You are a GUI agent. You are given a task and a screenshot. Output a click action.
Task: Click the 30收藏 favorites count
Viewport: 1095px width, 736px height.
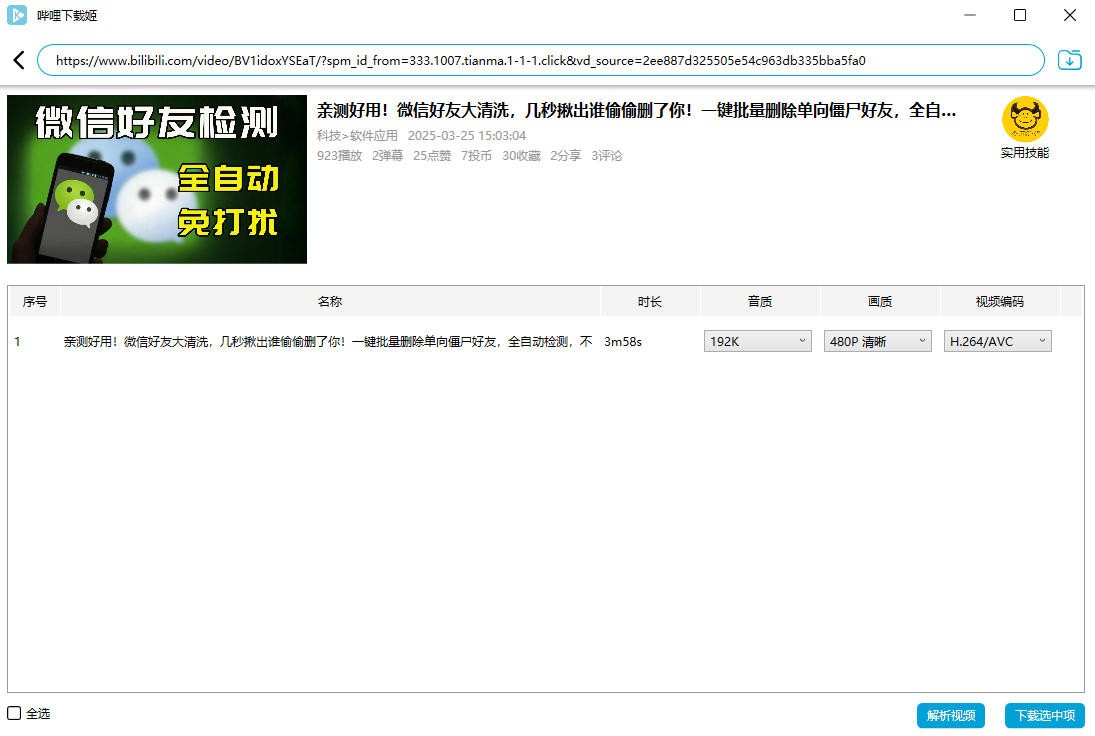(x=521, y=156)
